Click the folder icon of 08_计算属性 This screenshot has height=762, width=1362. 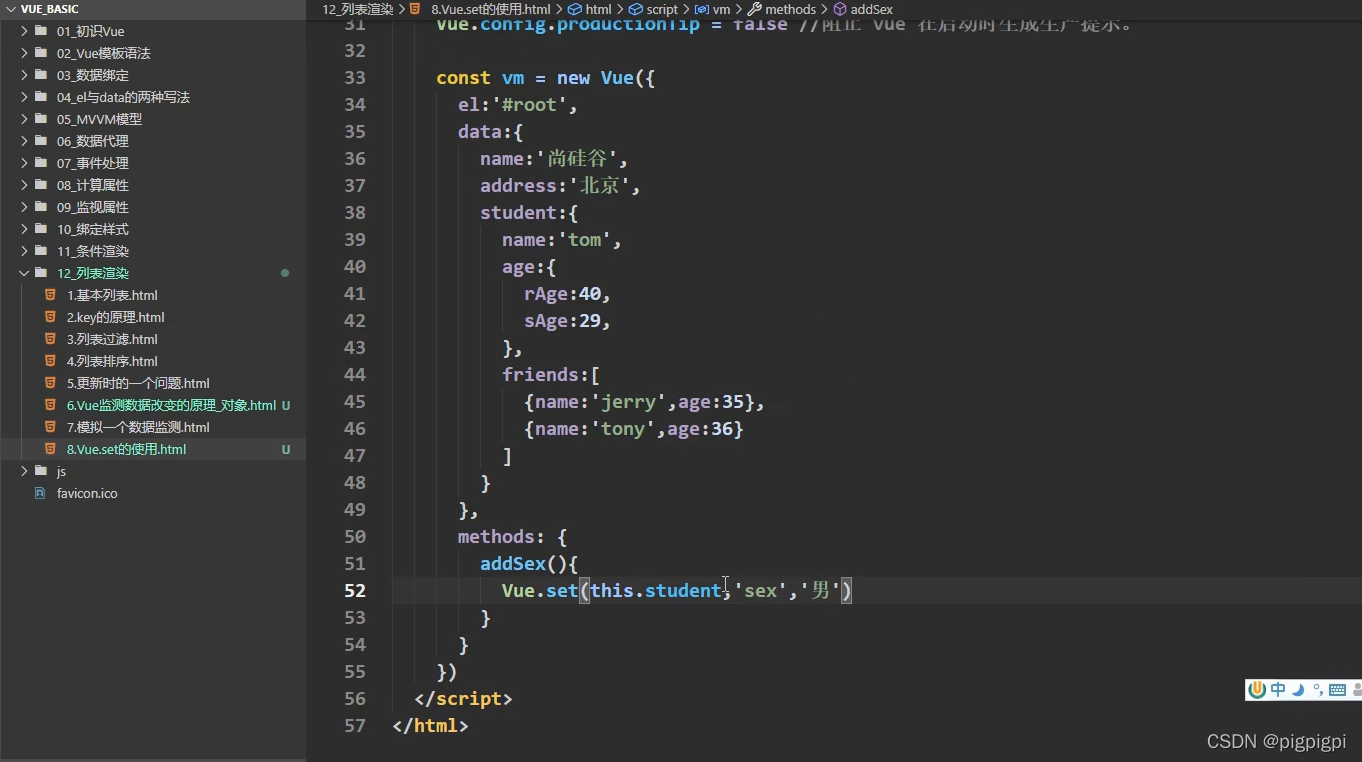[x=40, y=185]
